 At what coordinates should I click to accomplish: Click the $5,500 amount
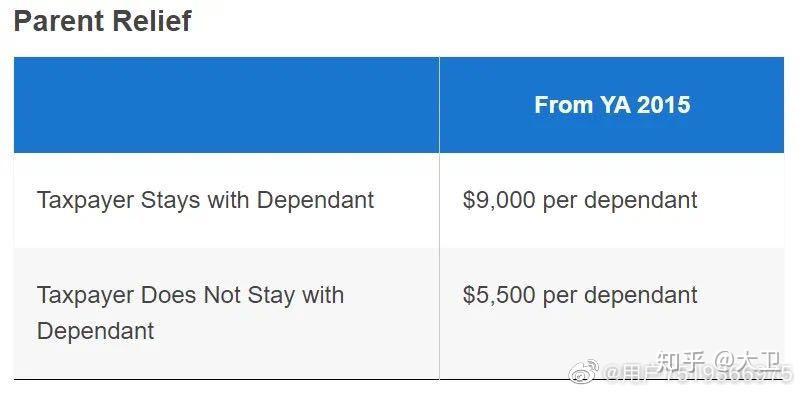pos(499,295)
